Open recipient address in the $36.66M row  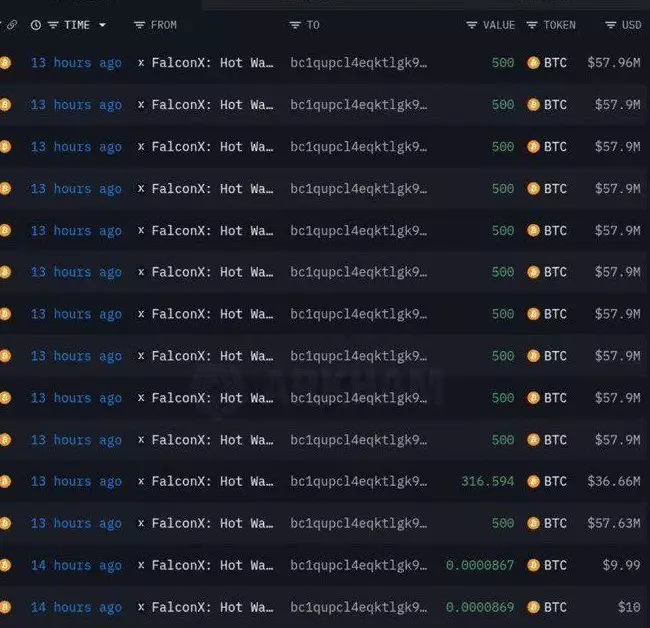coord(358,481)
